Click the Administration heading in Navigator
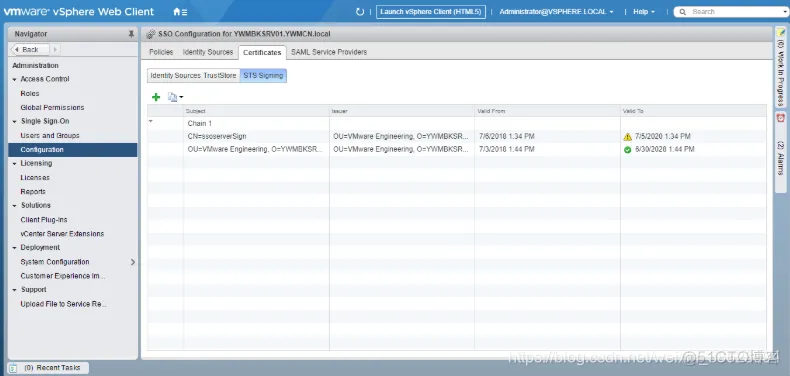The height and width of the screenshot is (376, 790). click(x=35, y=66)
